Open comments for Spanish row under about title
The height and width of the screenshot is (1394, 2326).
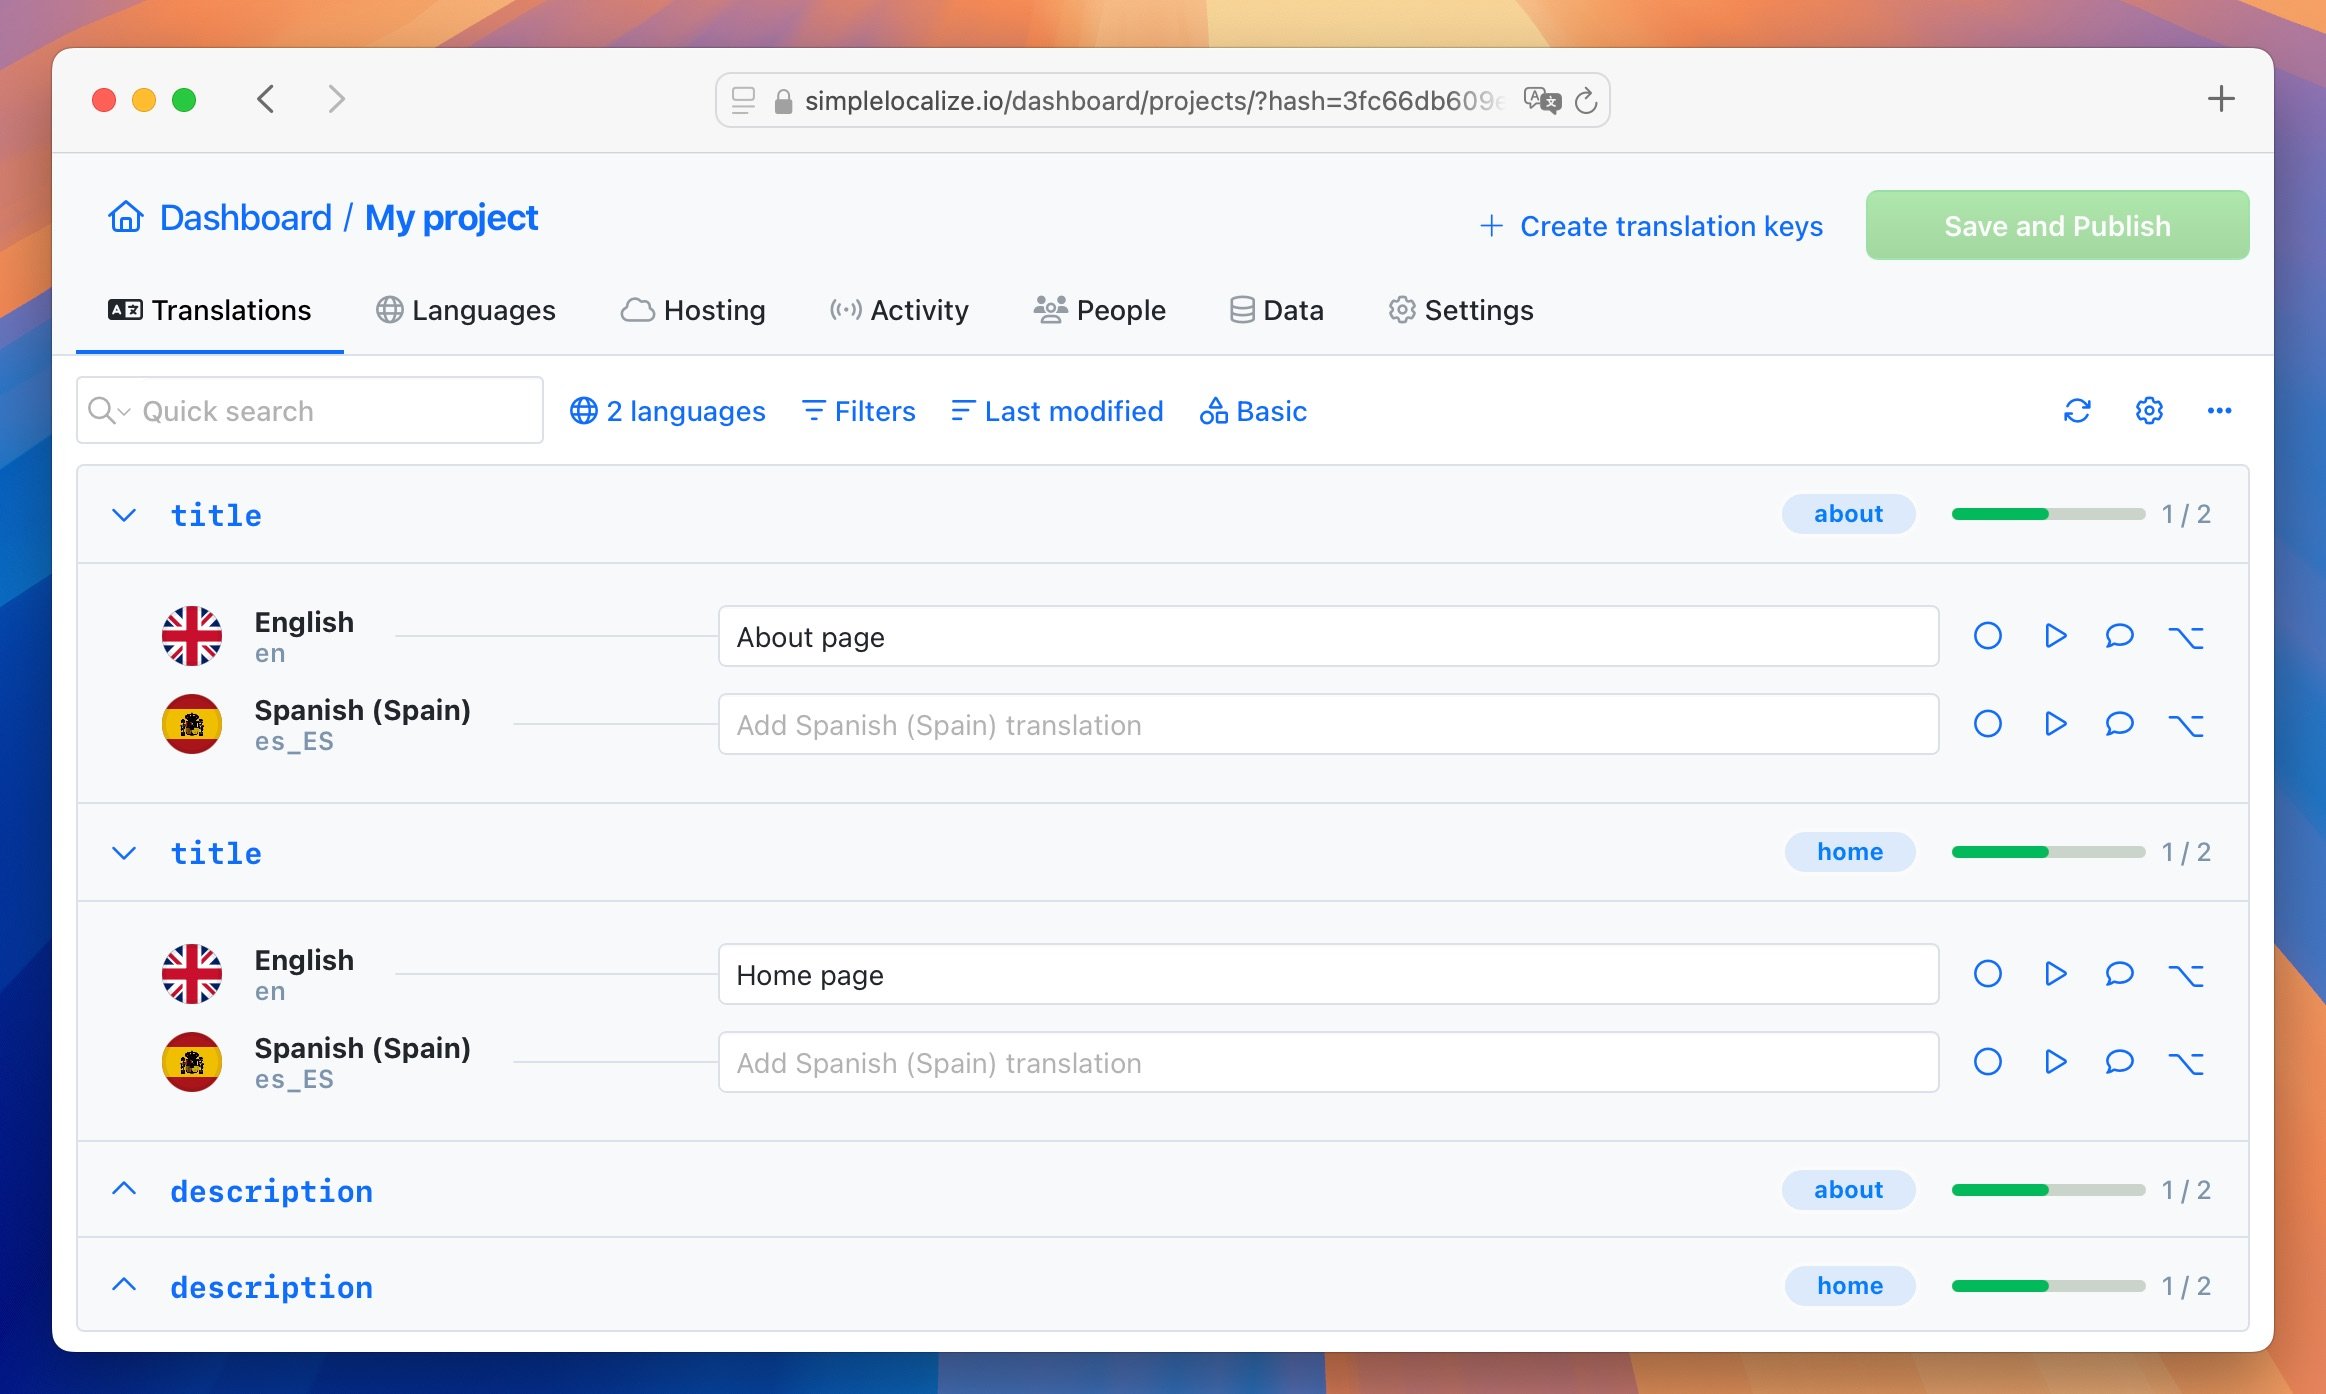2119,724
